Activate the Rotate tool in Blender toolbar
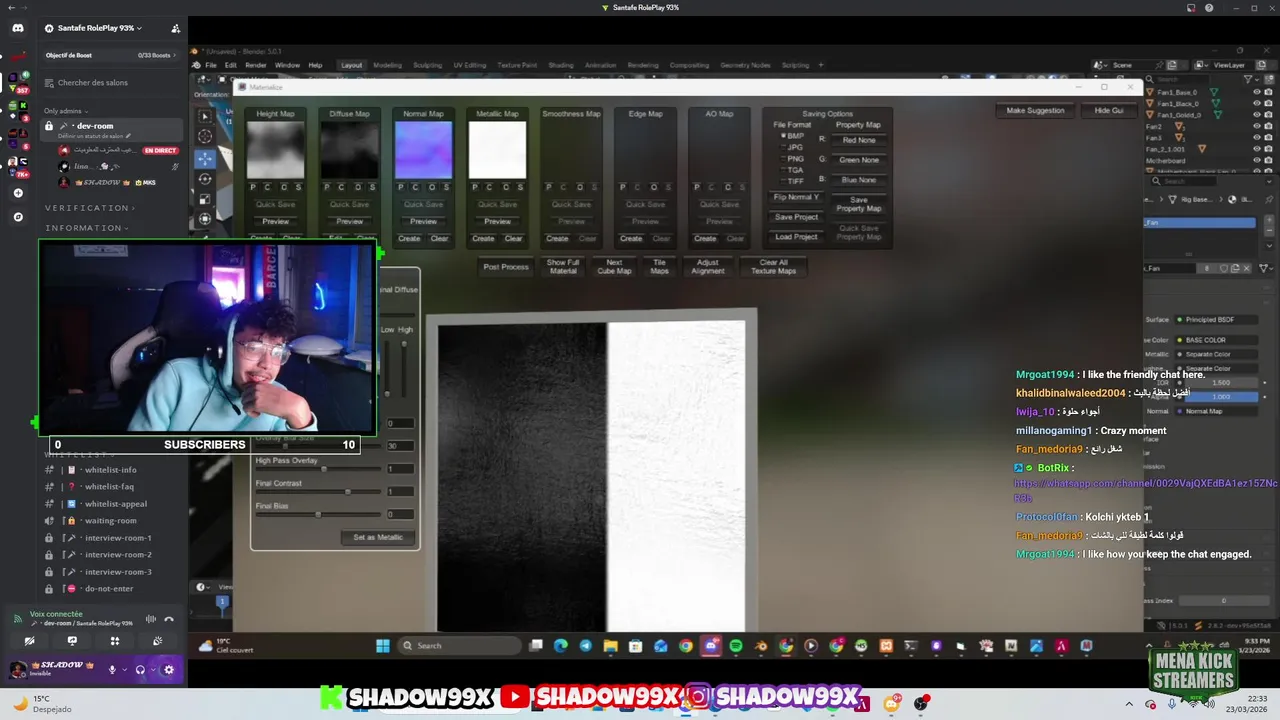 (x=205, y=178)
